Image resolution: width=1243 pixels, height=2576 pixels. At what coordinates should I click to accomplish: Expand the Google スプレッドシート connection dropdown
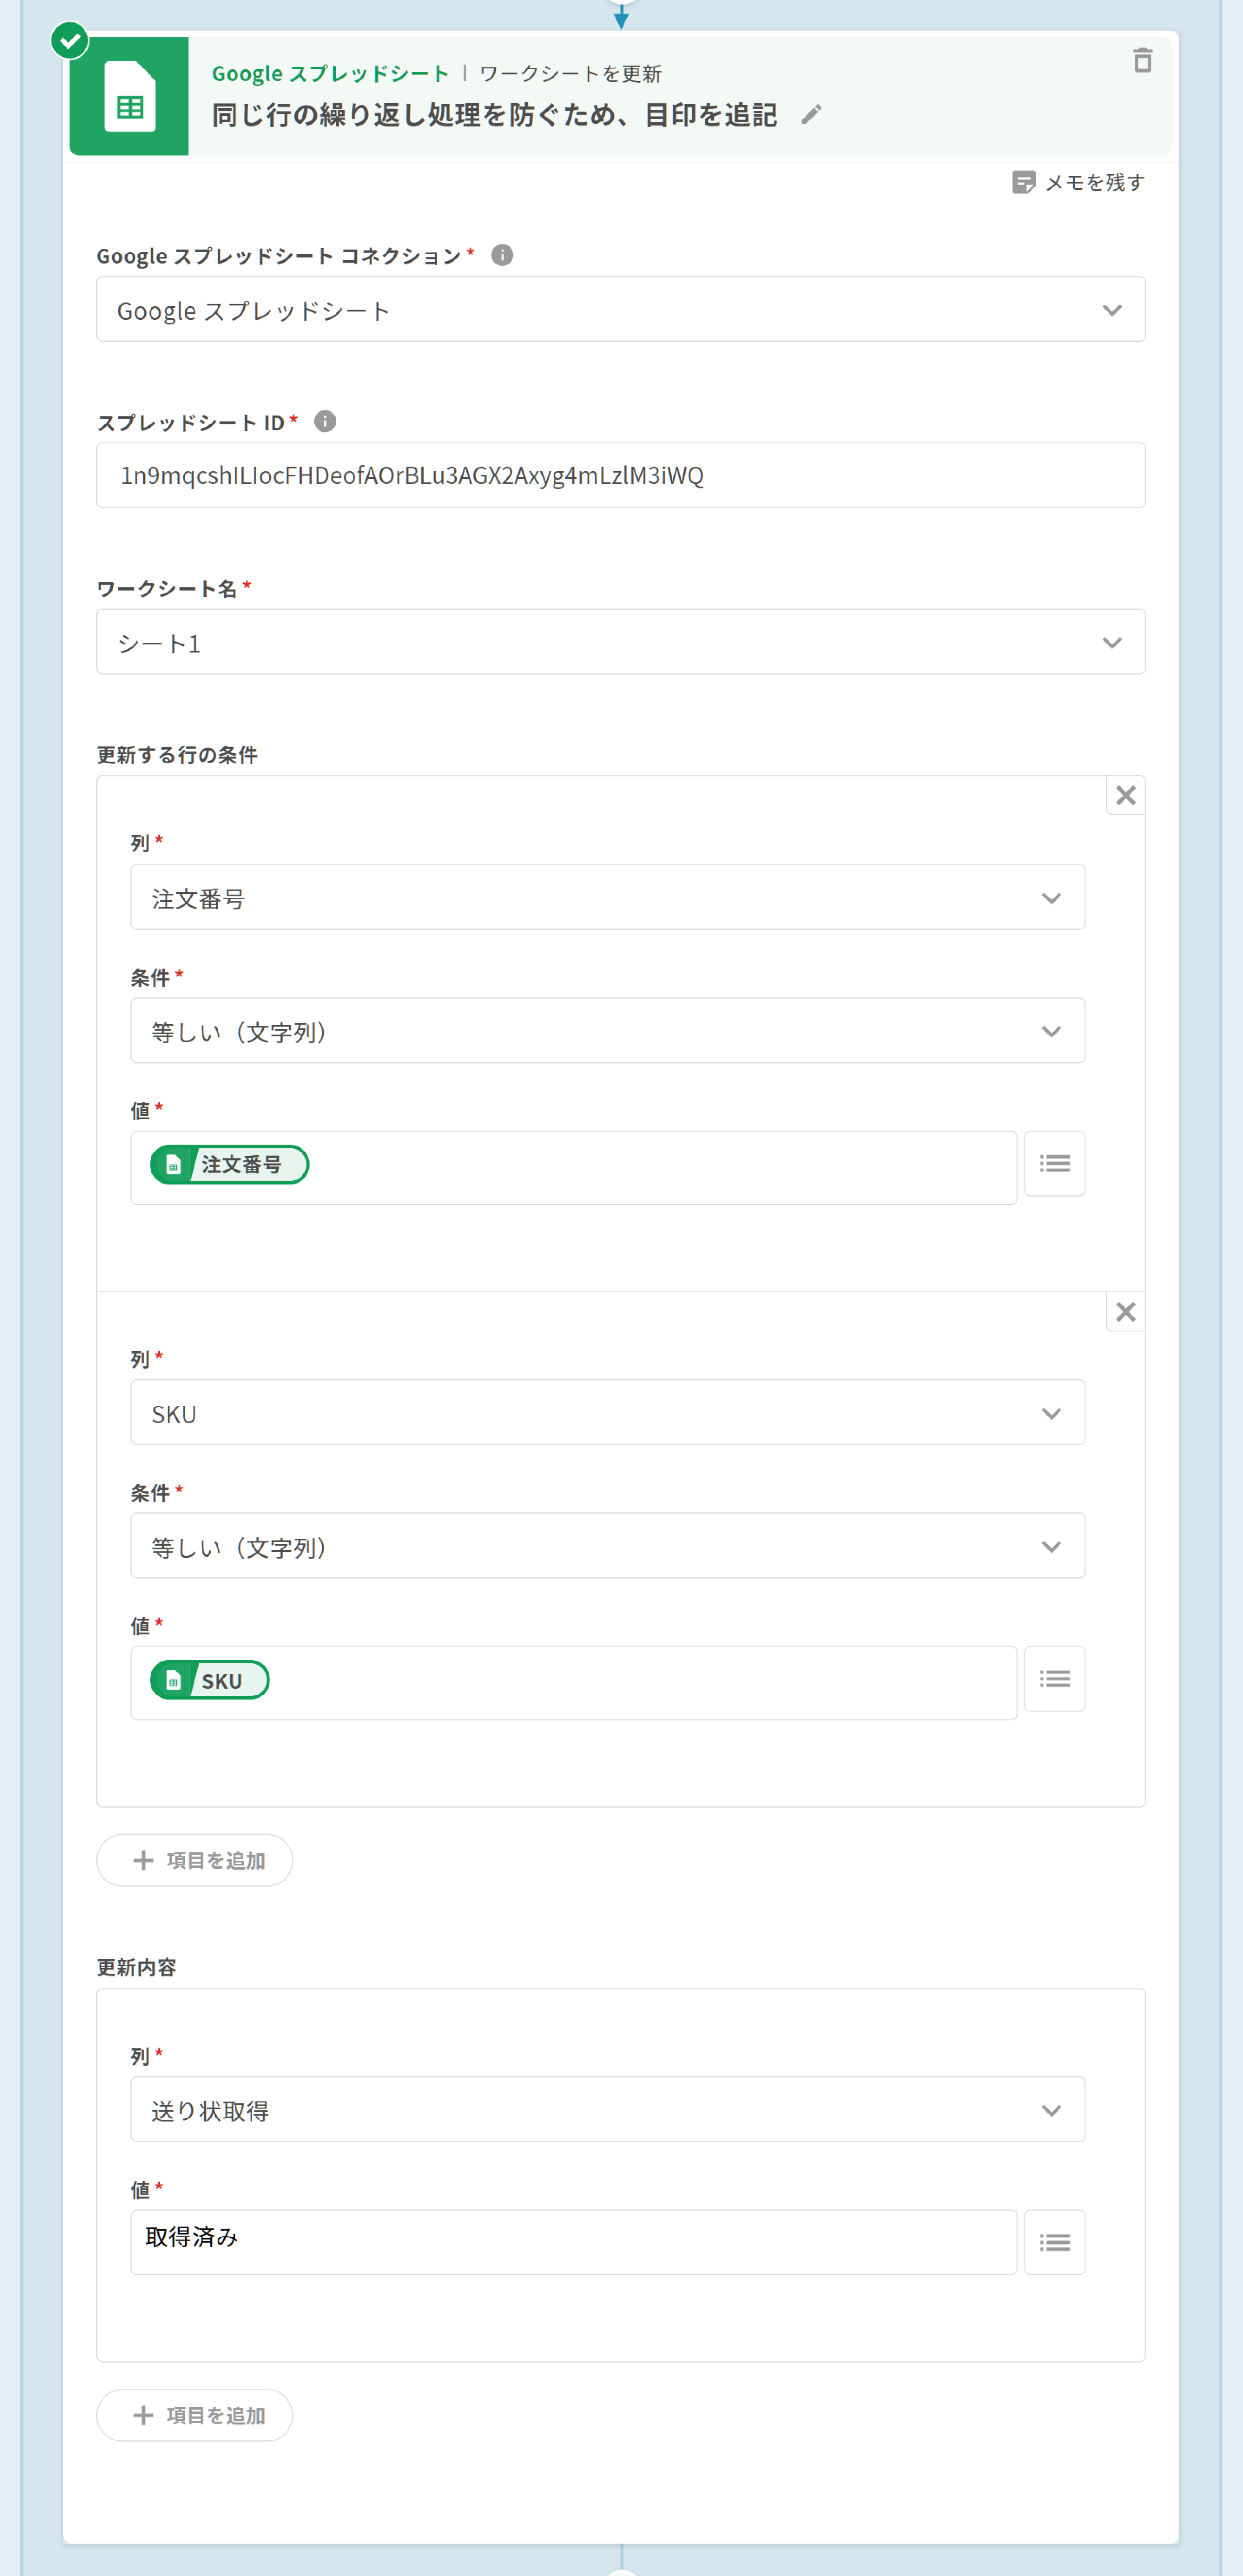coord(620,310)
